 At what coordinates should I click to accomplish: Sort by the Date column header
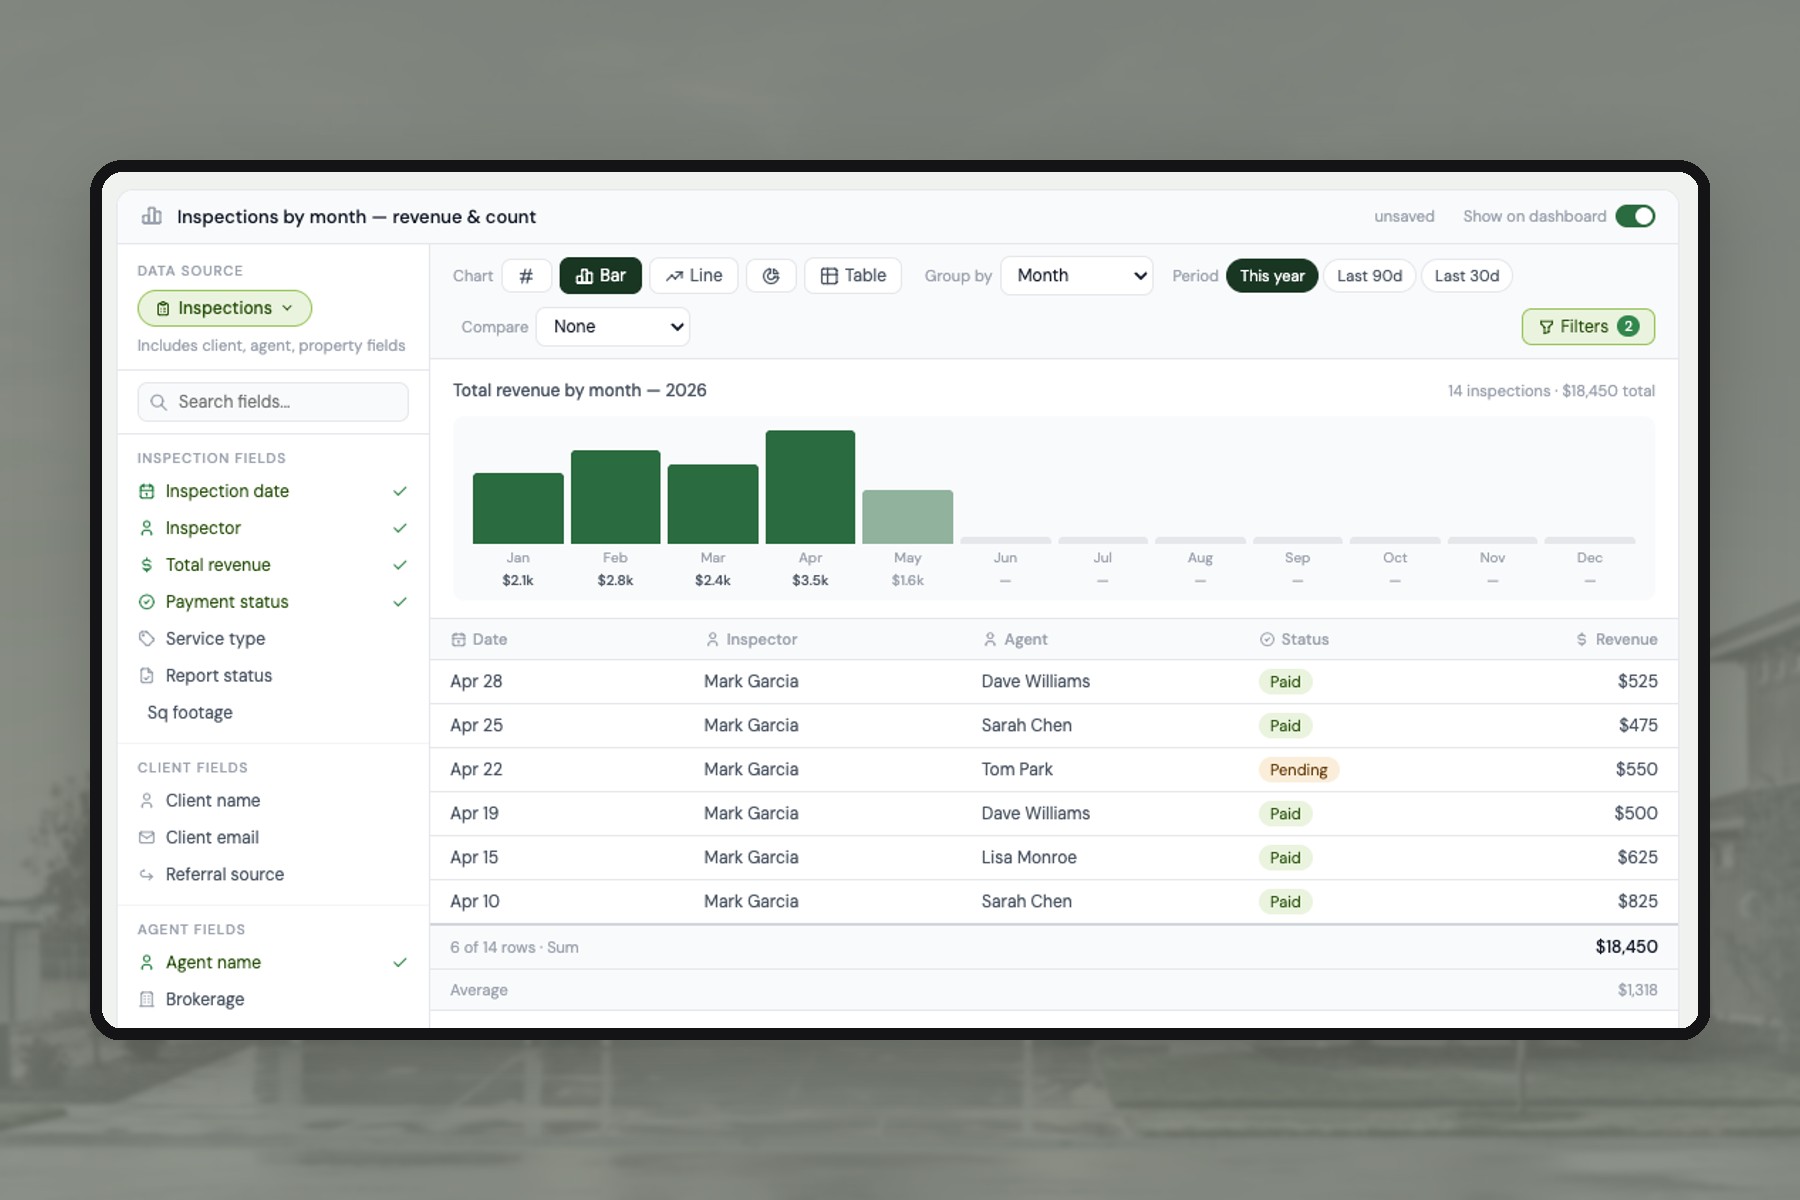(x=479, y=639)
